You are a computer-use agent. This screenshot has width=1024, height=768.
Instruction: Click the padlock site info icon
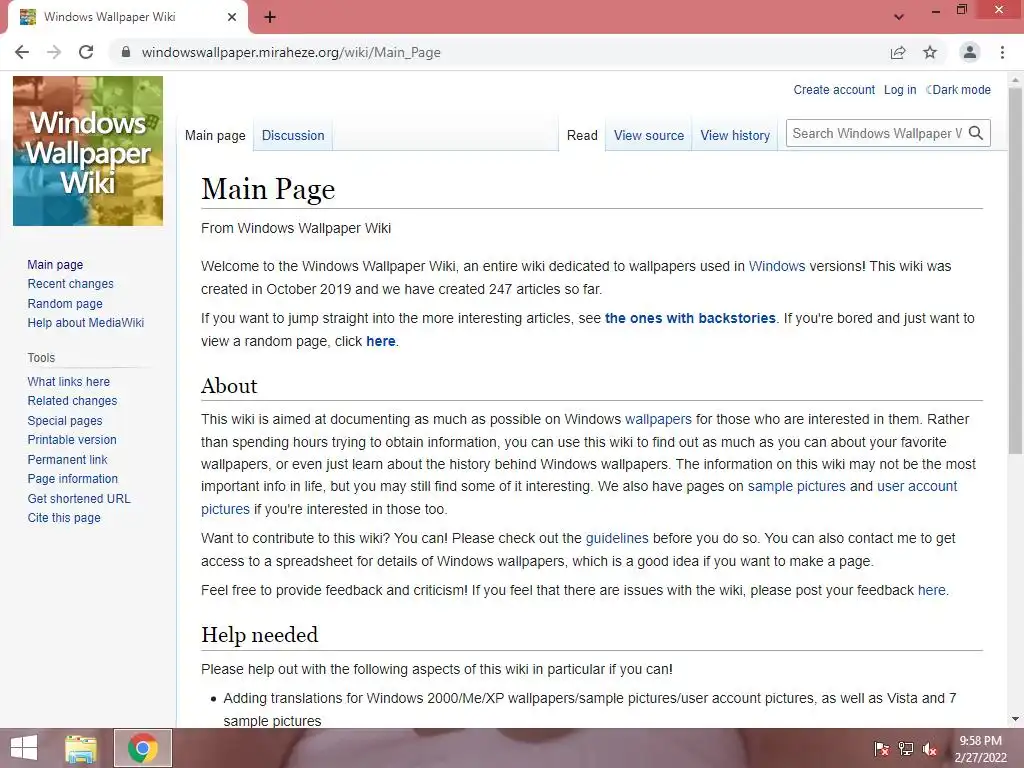coord(126,52)
